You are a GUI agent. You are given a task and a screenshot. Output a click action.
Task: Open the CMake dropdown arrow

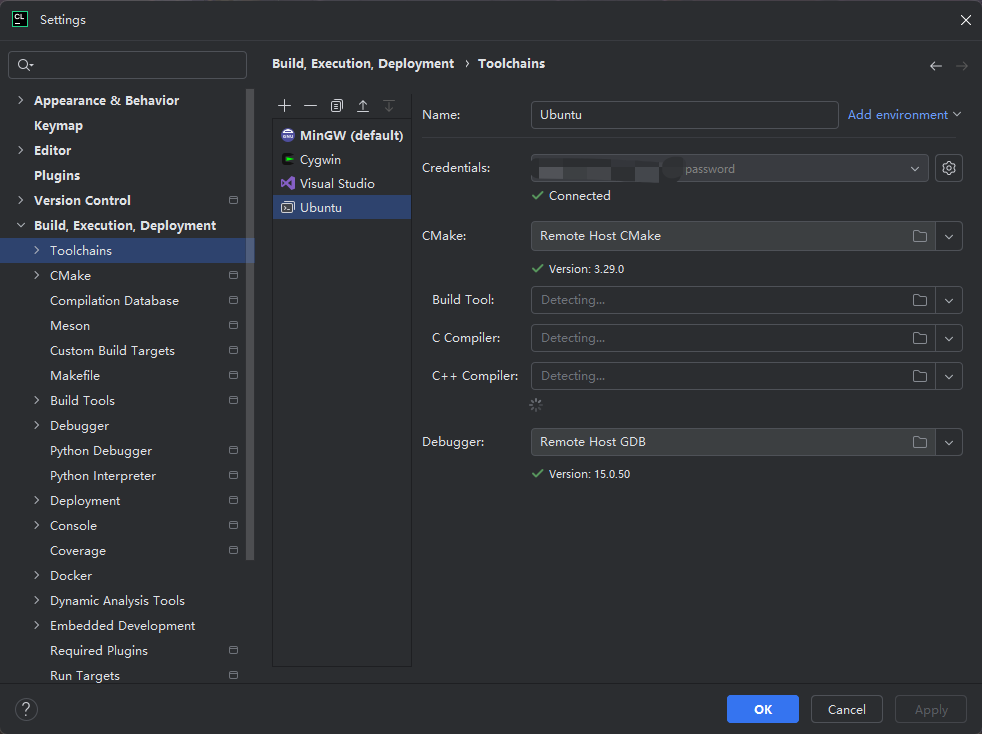(x=949, y=236)
